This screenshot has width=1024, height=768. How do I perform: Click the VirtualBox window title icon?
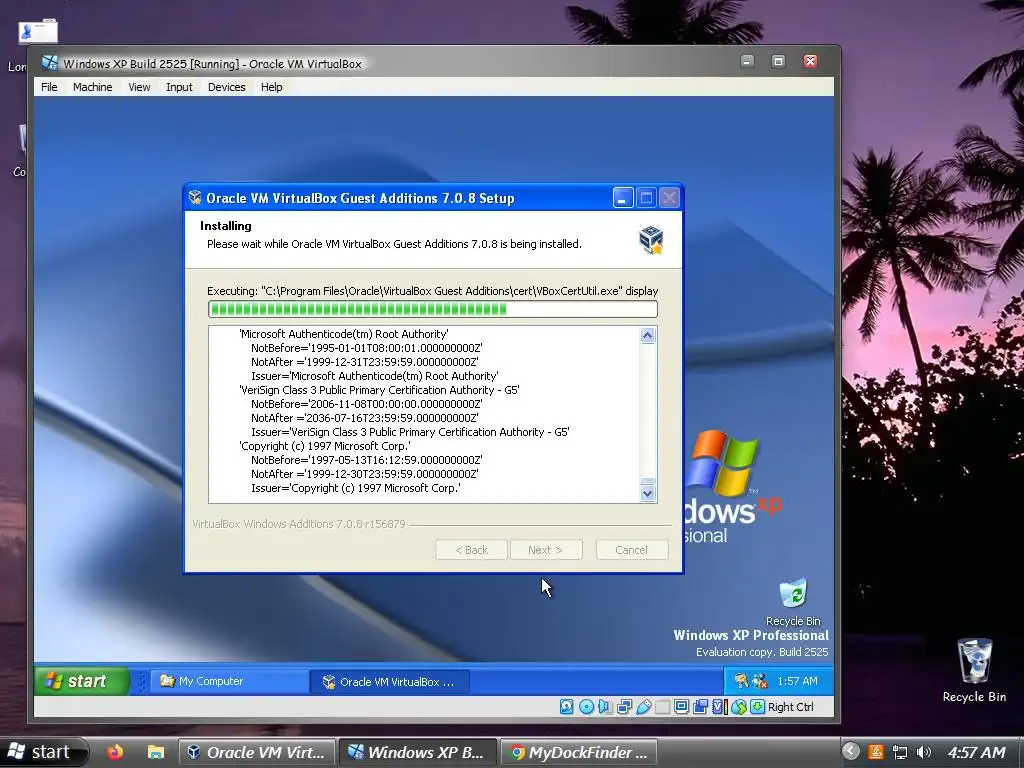(50, 63)
